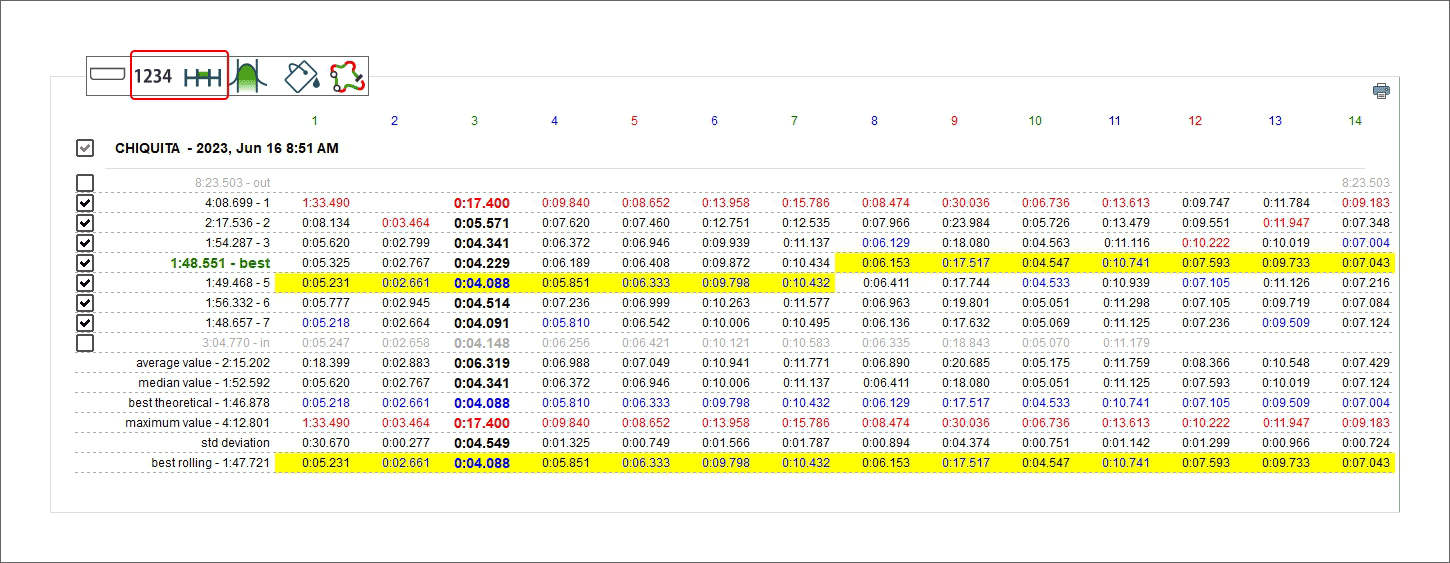1450x563 pixels.
Task: Click the printer icon
Action: click(1381, 91)
